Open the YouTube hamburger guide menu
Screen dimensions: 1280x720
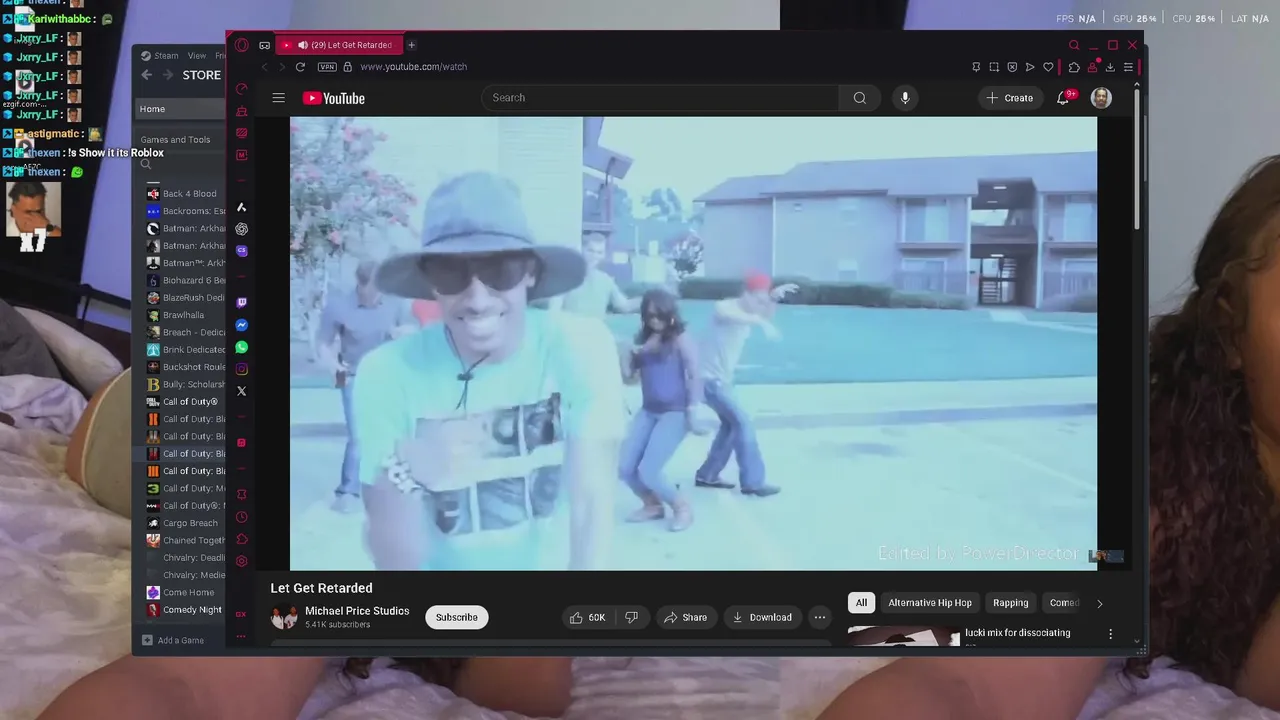click(x=279, y=98)
